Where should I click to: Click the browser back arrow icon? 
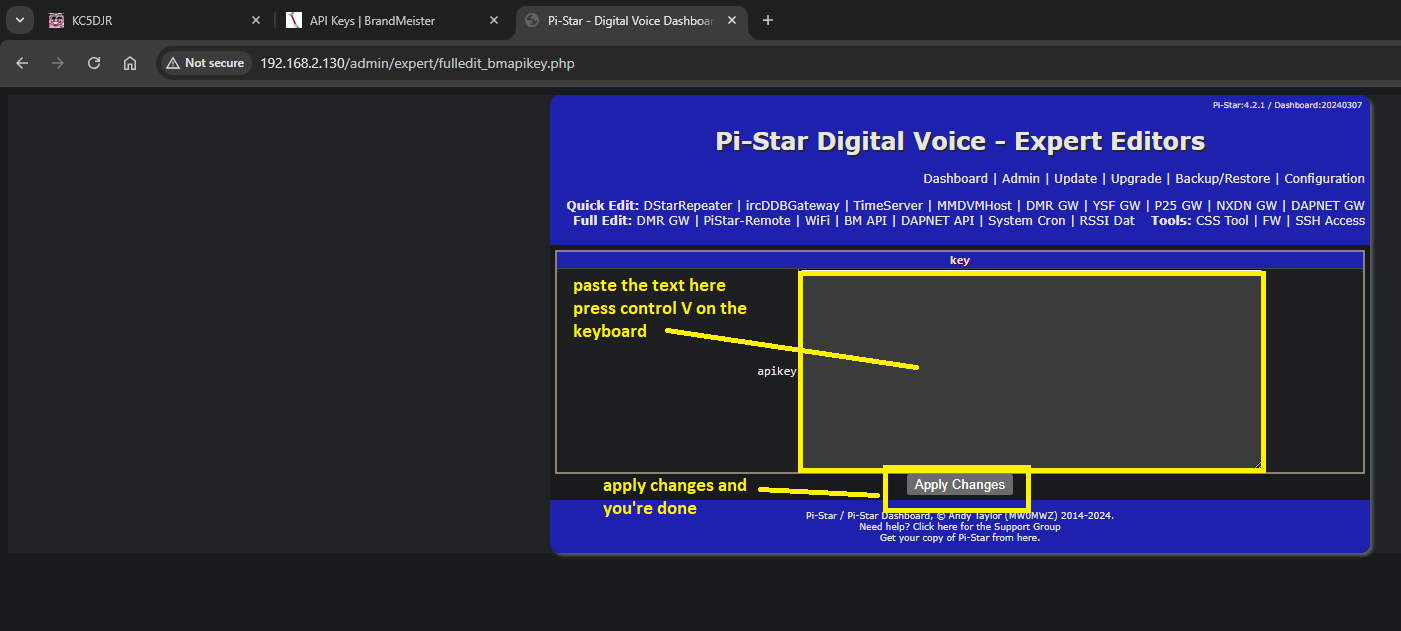[22, 63]
